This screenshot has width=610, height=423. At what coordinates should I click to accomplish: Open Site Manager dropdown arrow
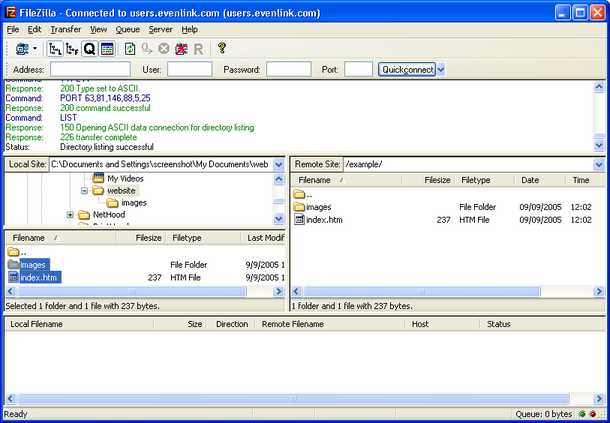pyautogui.click(x=35, y=49)
